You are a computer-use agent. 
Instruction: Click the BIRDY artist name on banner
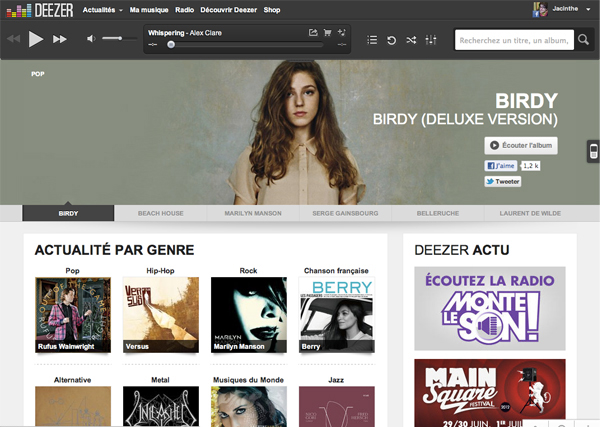[527, 101]
